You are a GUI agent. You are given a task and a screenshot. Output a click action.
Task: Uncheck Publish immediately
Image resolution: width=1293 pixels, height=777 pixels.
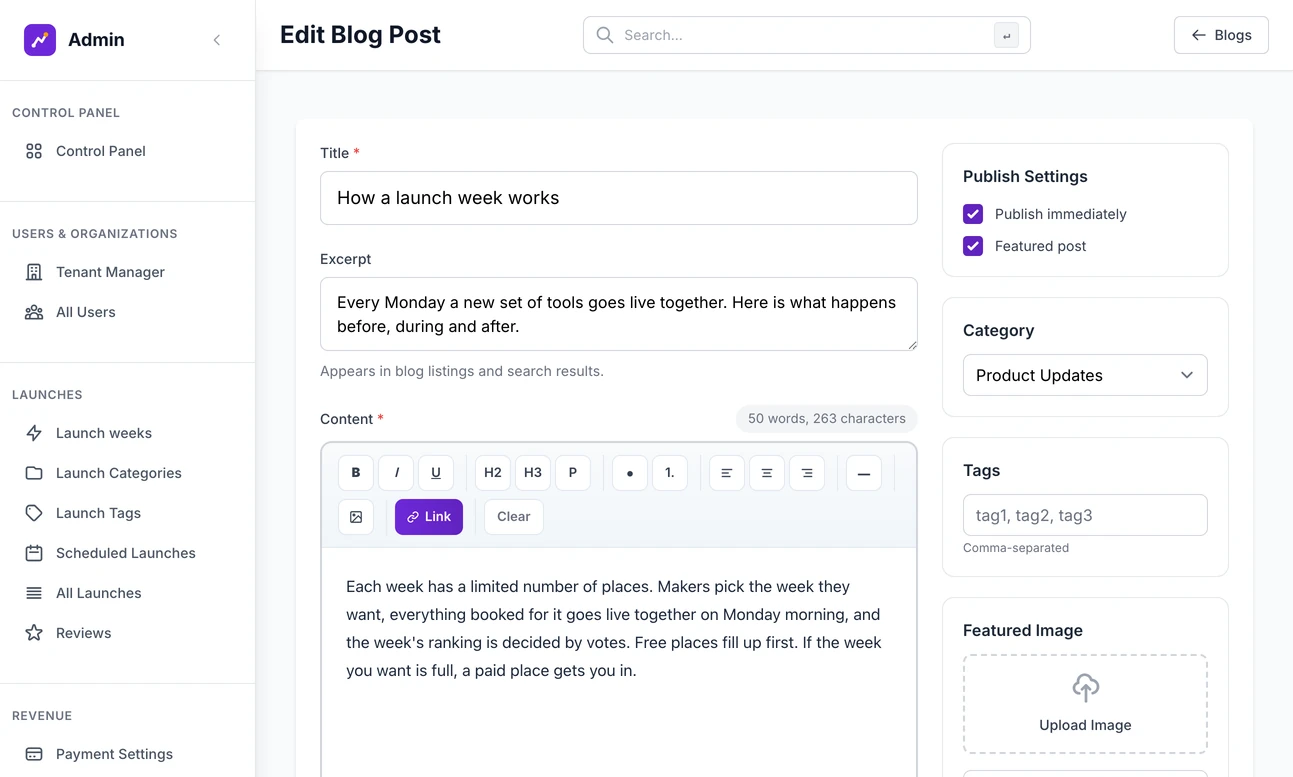click(973, 214)
